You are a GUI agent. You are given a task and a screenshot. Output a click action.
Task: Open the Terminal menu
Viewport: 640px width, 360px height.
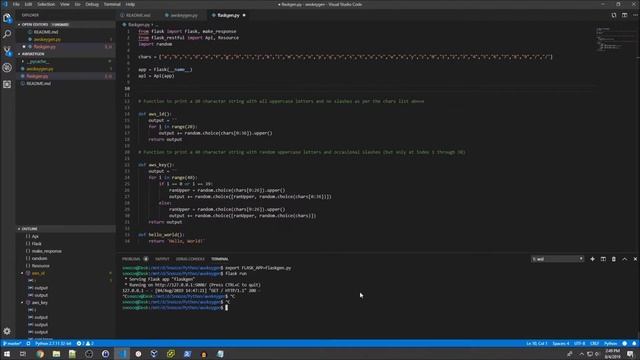(x=112, y=4)
